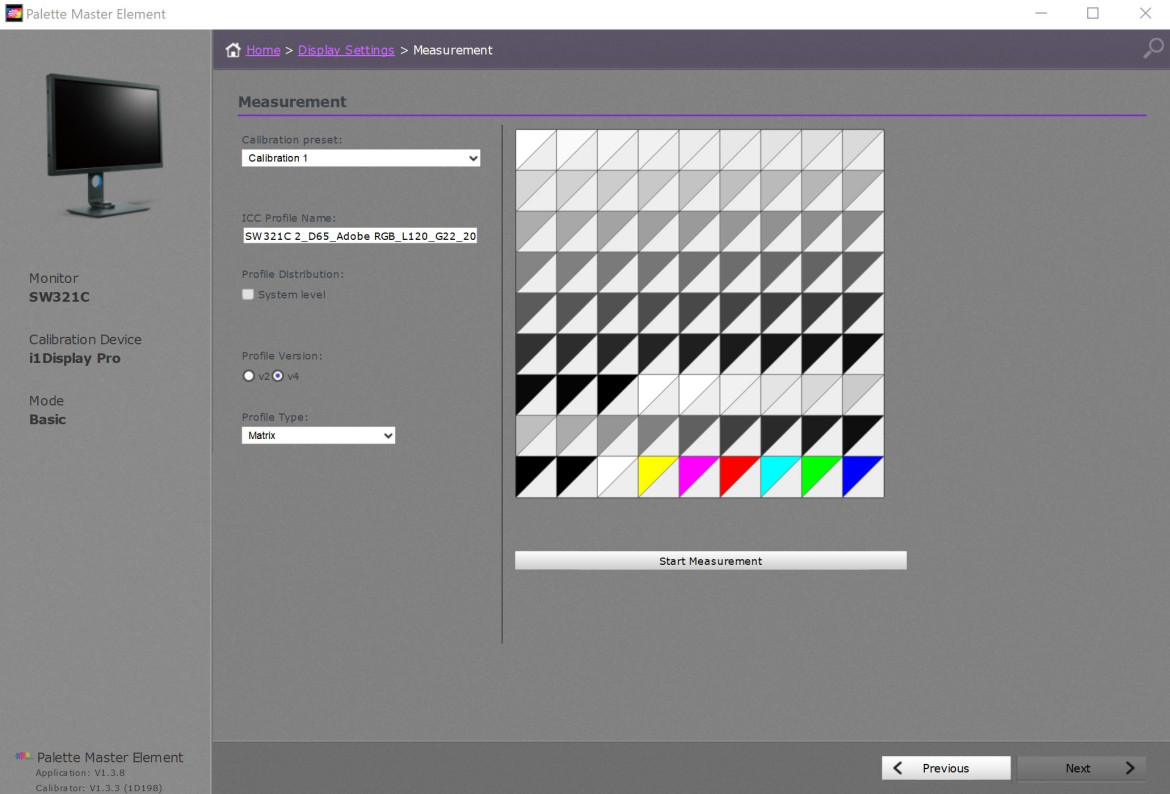The width and height of the screenshot is (1170, 794).
Task: Click the 'i1Display Pro' device text
Action: [x=75, y=358]
